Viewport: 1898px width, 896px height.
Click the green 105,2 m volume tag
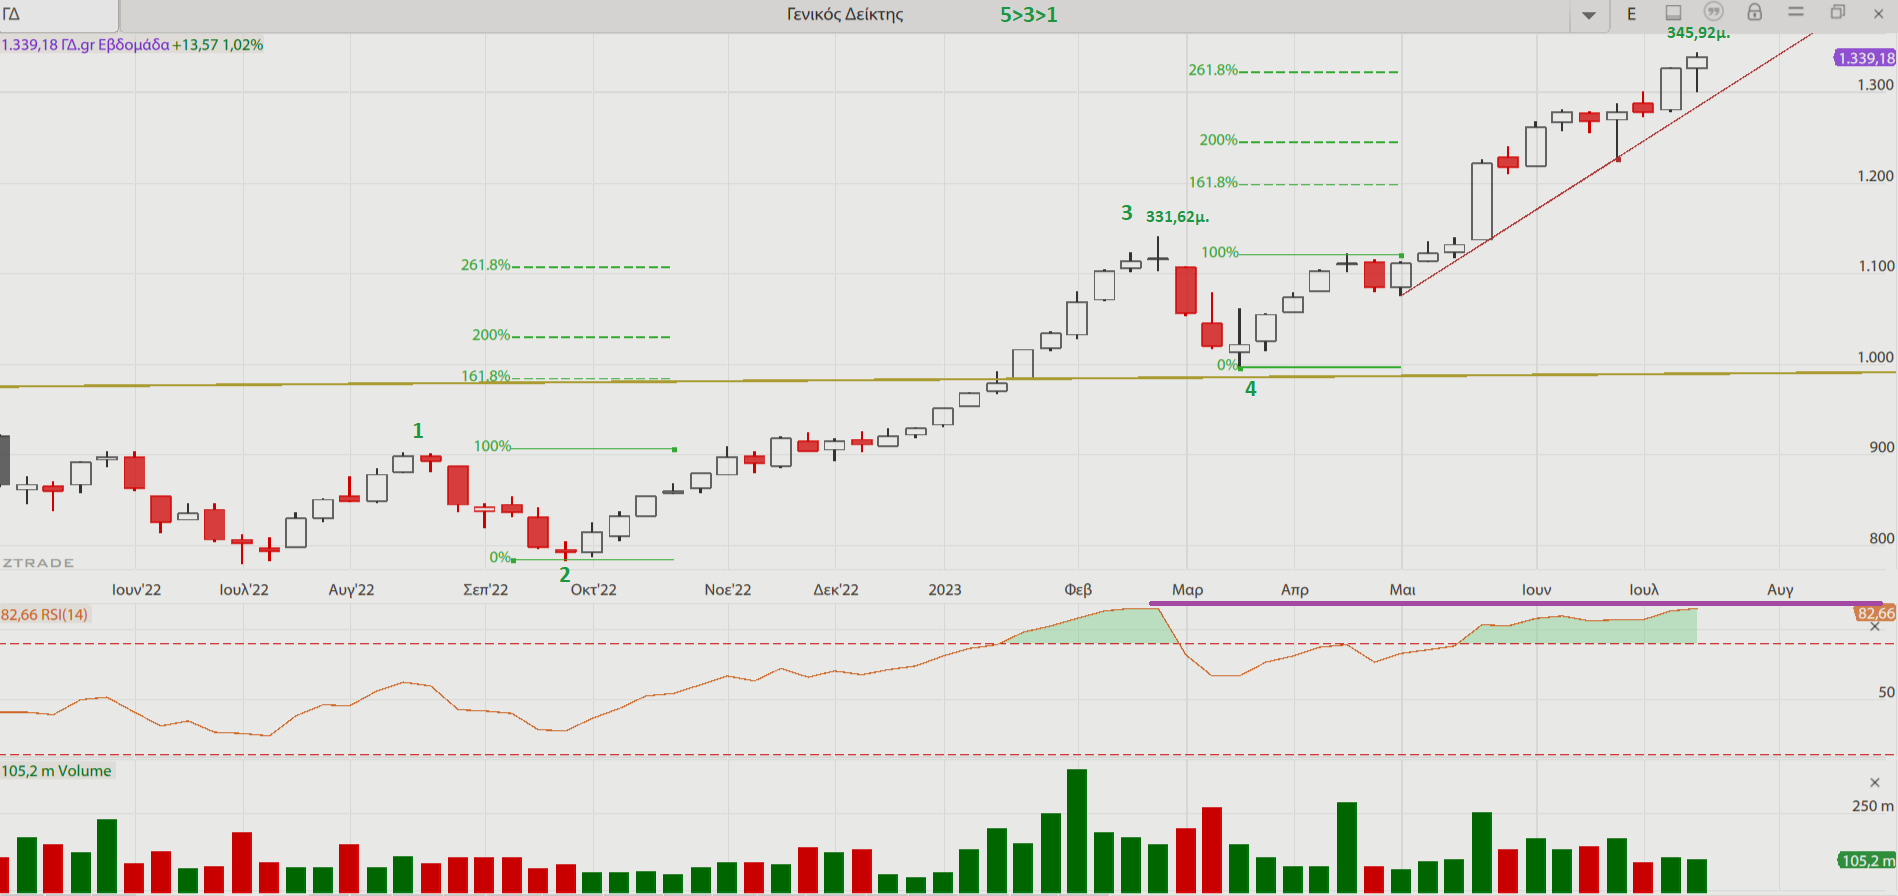point(1868,860)
